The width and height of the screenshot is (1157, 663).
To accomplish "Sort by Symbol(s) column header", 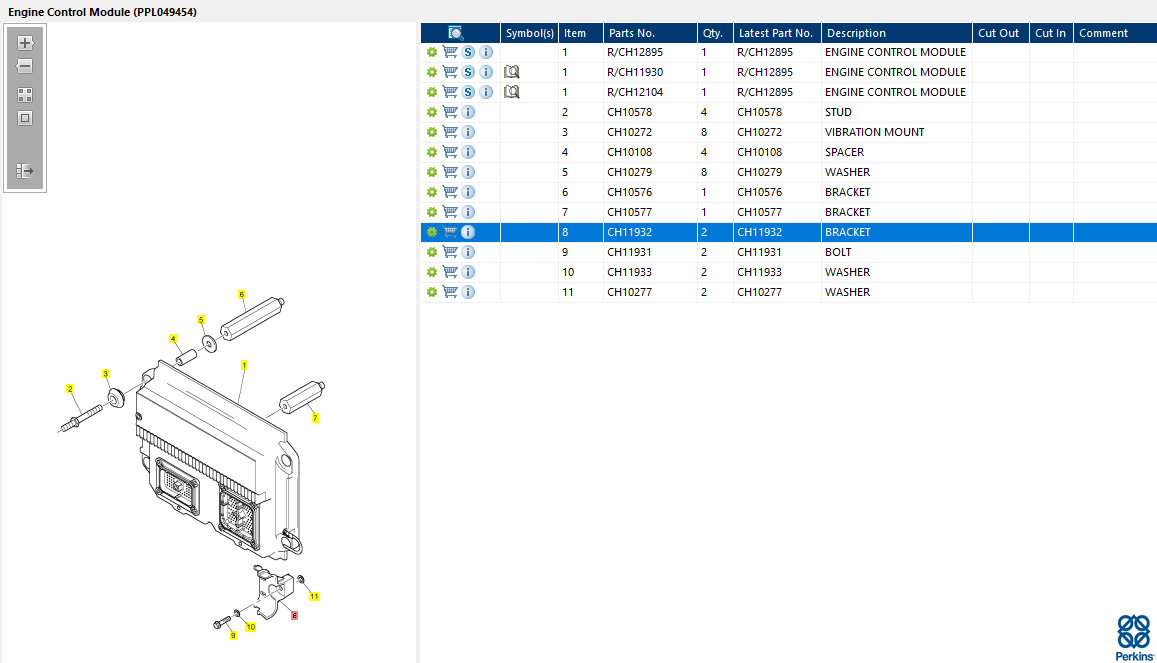I will pyautogui.click(x=529, y=32).
